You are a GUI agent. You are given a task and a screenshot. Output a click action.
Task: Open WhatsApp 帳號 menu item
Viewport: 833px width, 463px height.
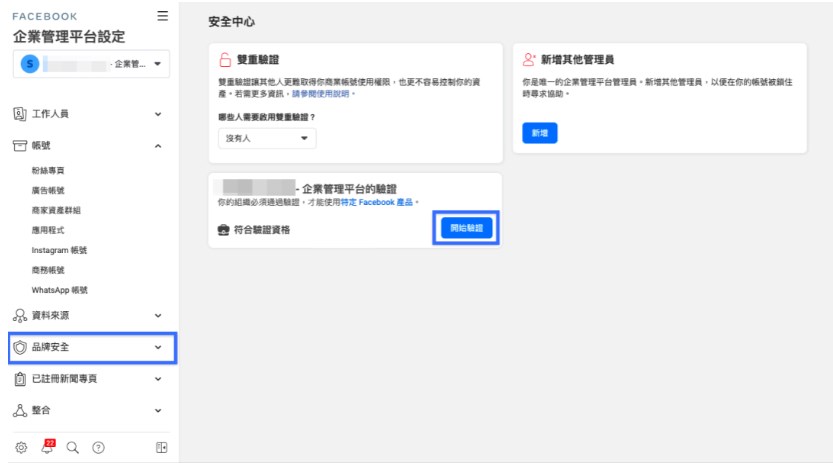(60, 290)
